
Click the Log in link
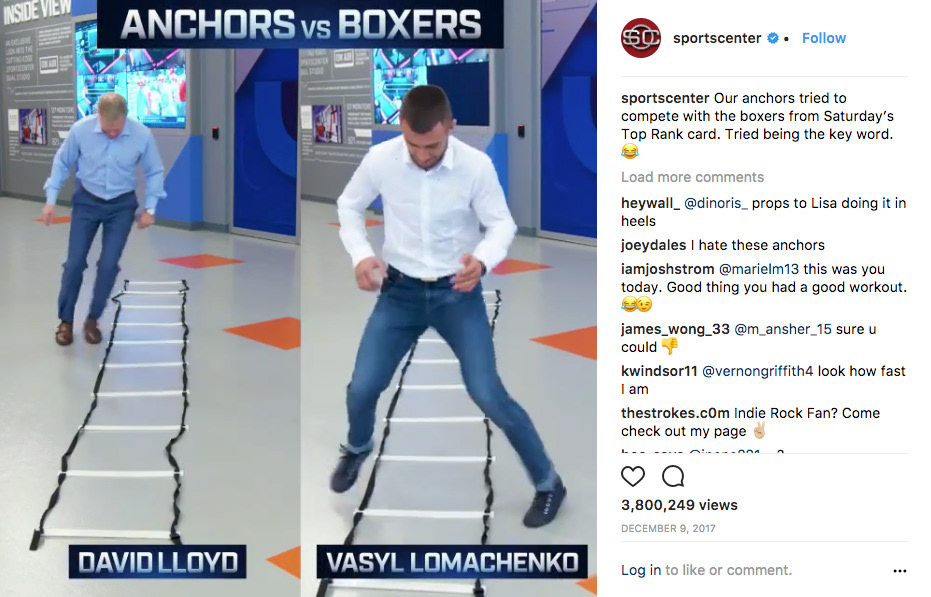641,570
